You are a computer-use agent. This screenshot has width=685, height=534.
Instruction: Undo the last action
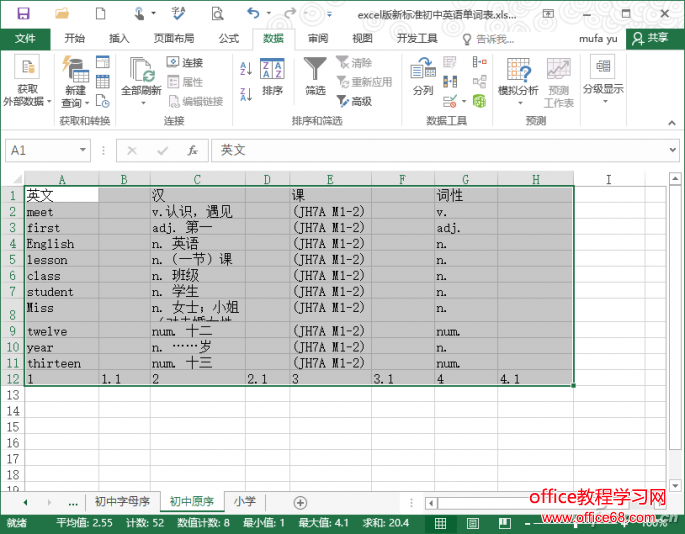pyautogui.click(x=253, y=13)
